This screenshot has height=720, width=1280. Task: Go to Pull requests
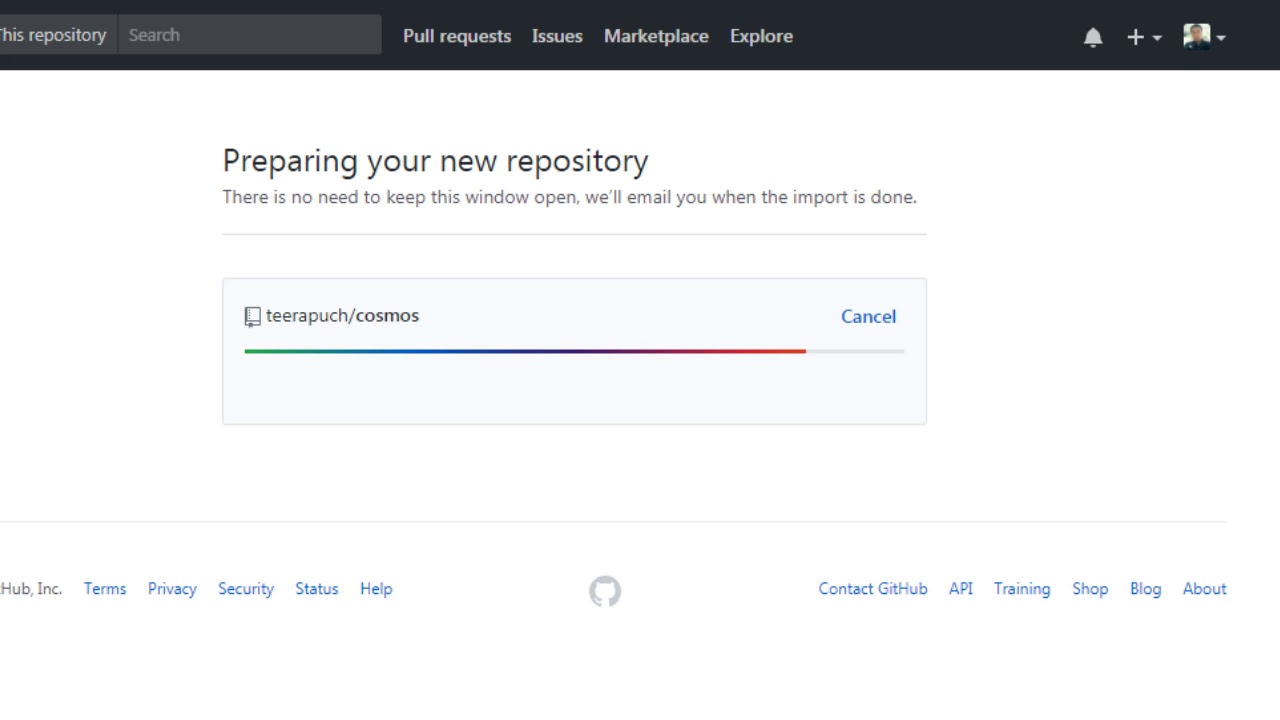(457, 36)
